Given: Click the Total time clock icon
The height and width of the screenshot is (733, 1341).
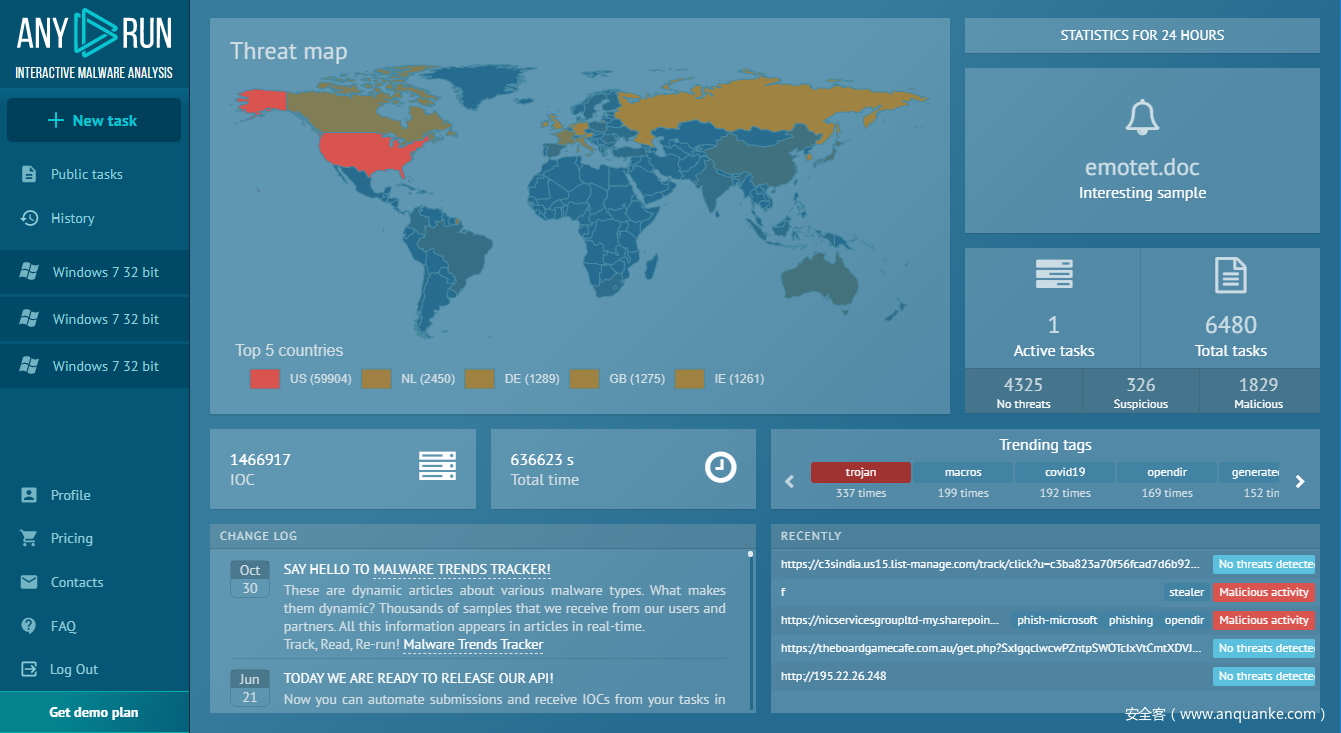Looking at the screenshot, I should [x=720, y=467].
